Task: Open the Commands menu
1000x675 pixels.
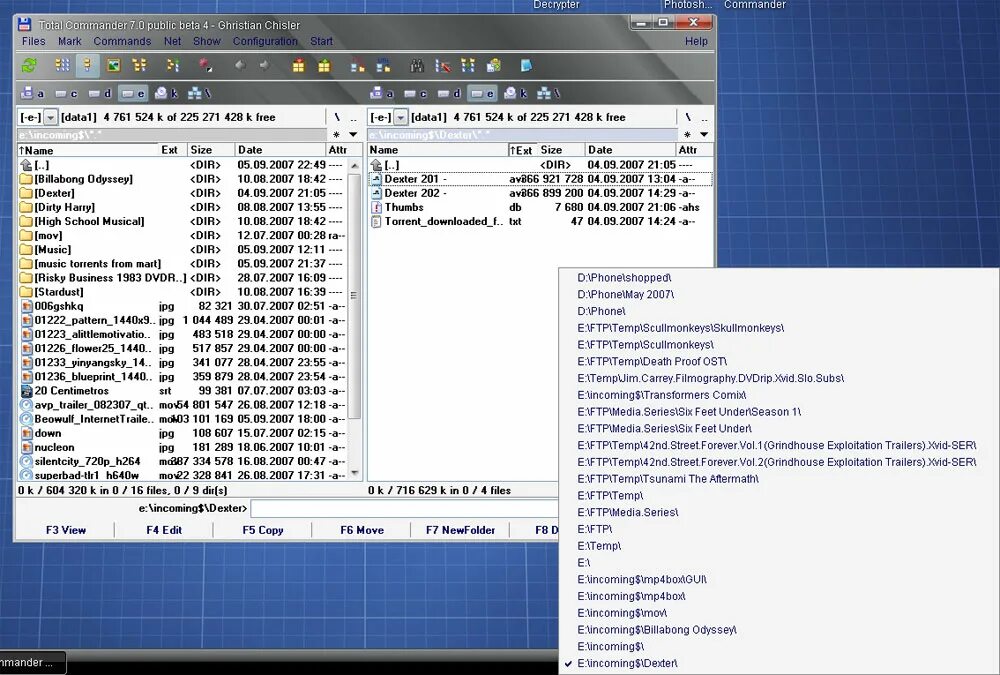Action: point(122,41)
